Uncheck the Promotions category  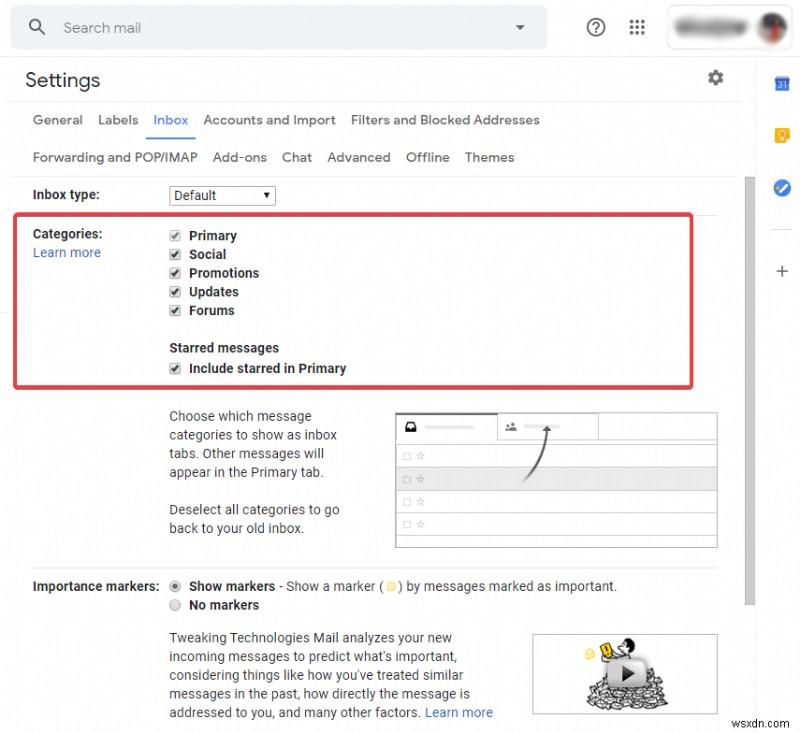176,273
